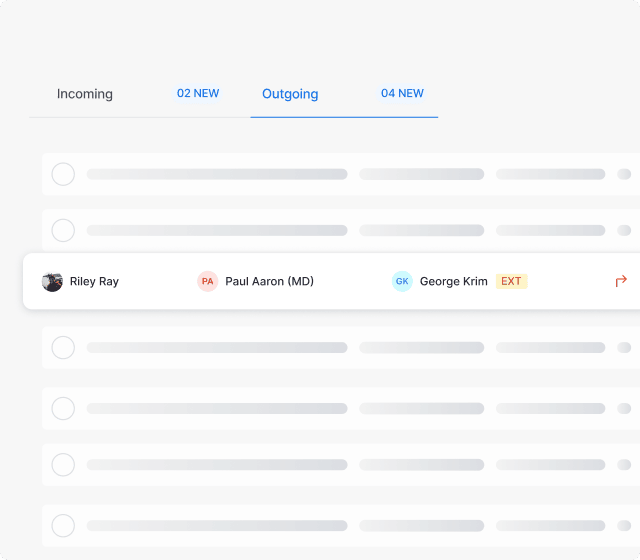Select the circle in the second placeholder row

click(63, 231)
